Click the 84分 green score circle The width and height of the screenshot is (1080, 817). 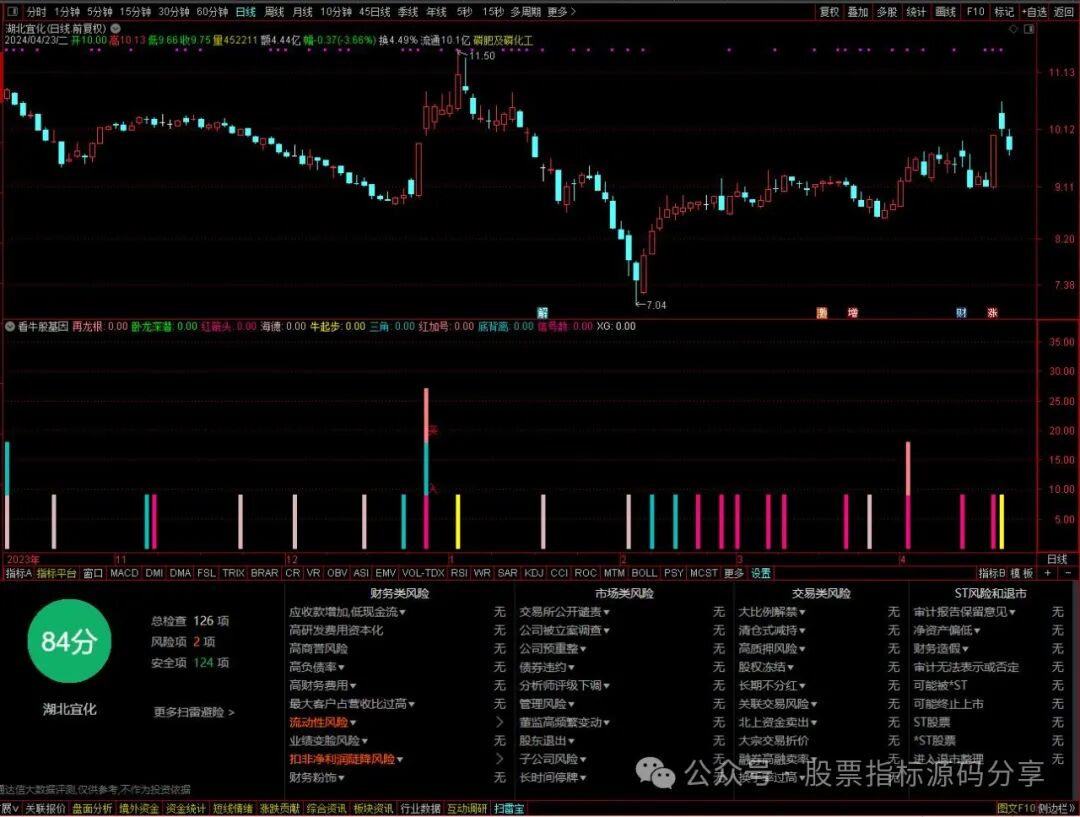[x=69, y=641]
